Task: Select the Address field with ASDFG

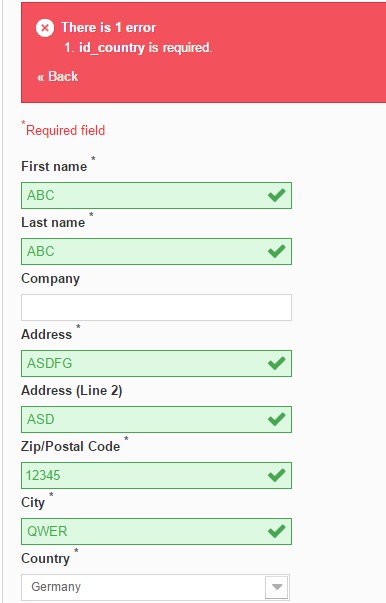Action: click(x=156, y=363)
